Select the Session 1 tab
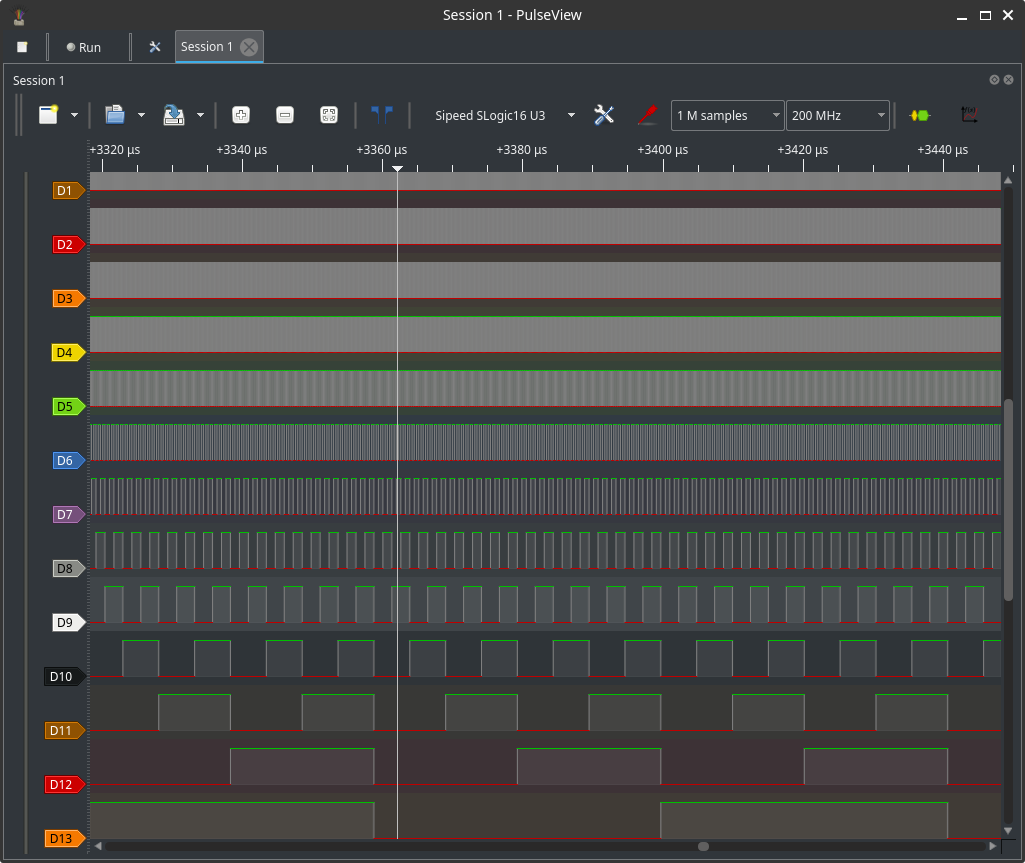Viewport: 1025px width, 863px height. click(207, 47)
